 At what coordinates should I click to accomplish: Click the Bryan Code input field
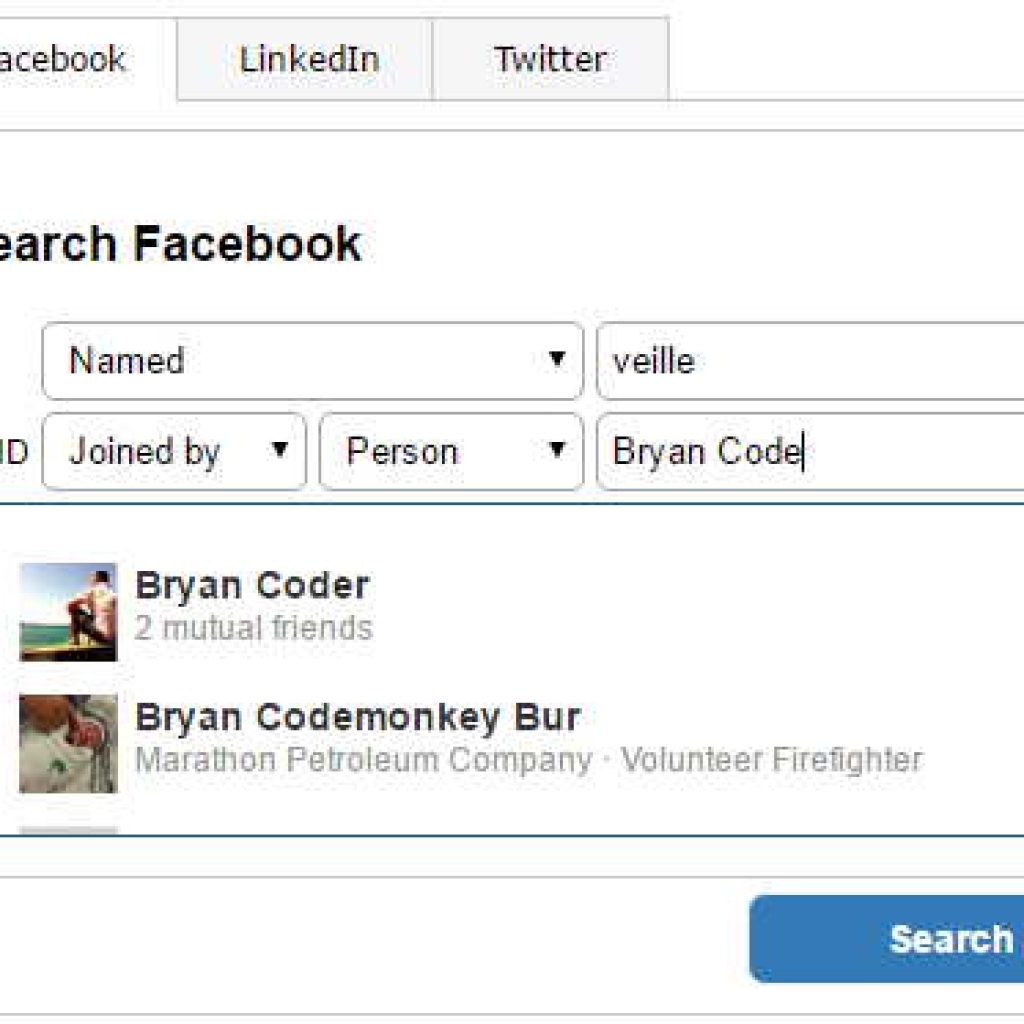pyautogui.click(x=810, y=451)
